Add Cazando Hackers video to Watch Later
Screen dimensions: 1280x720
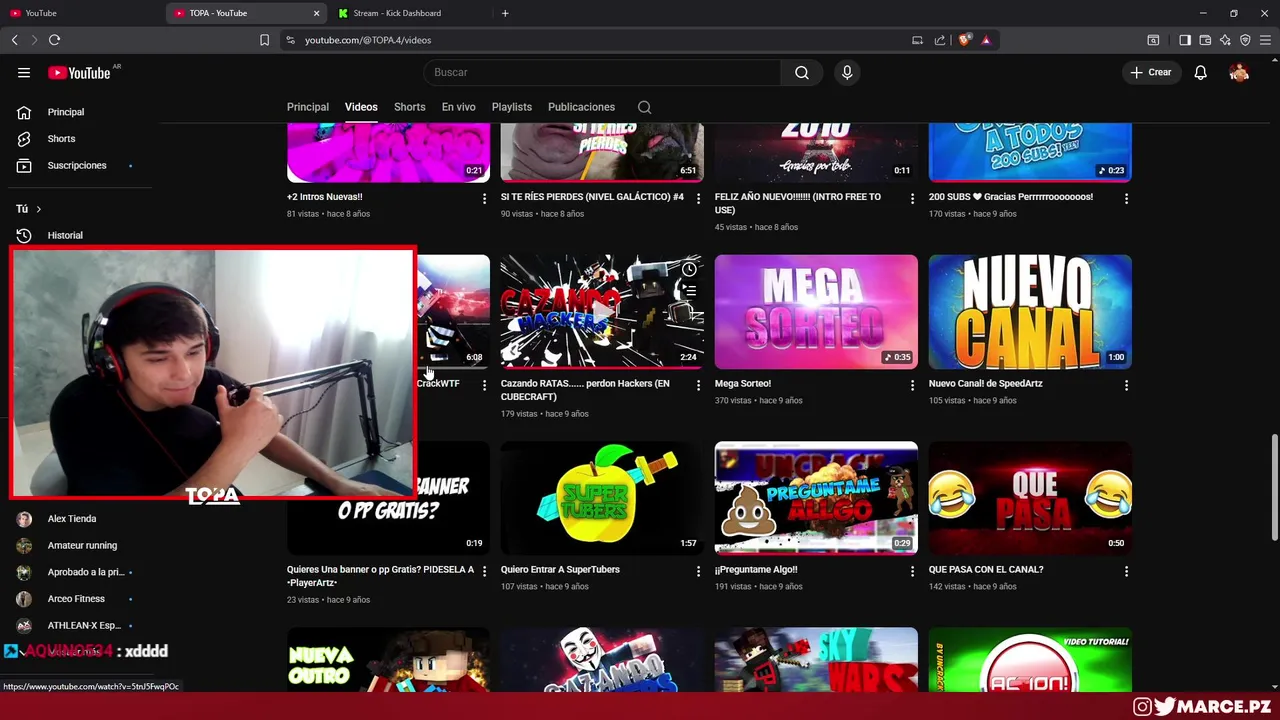tap(689, 269)
